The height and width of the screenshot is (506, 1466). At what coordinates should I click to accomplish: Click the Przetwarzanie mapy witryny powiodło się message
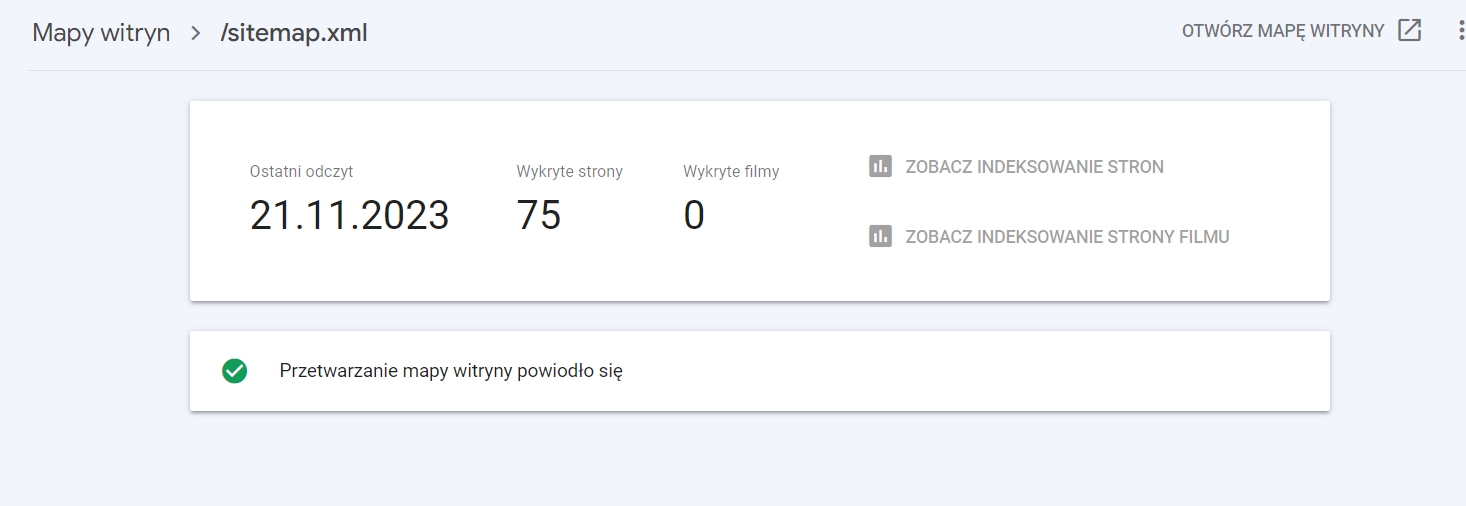[451, 371]
